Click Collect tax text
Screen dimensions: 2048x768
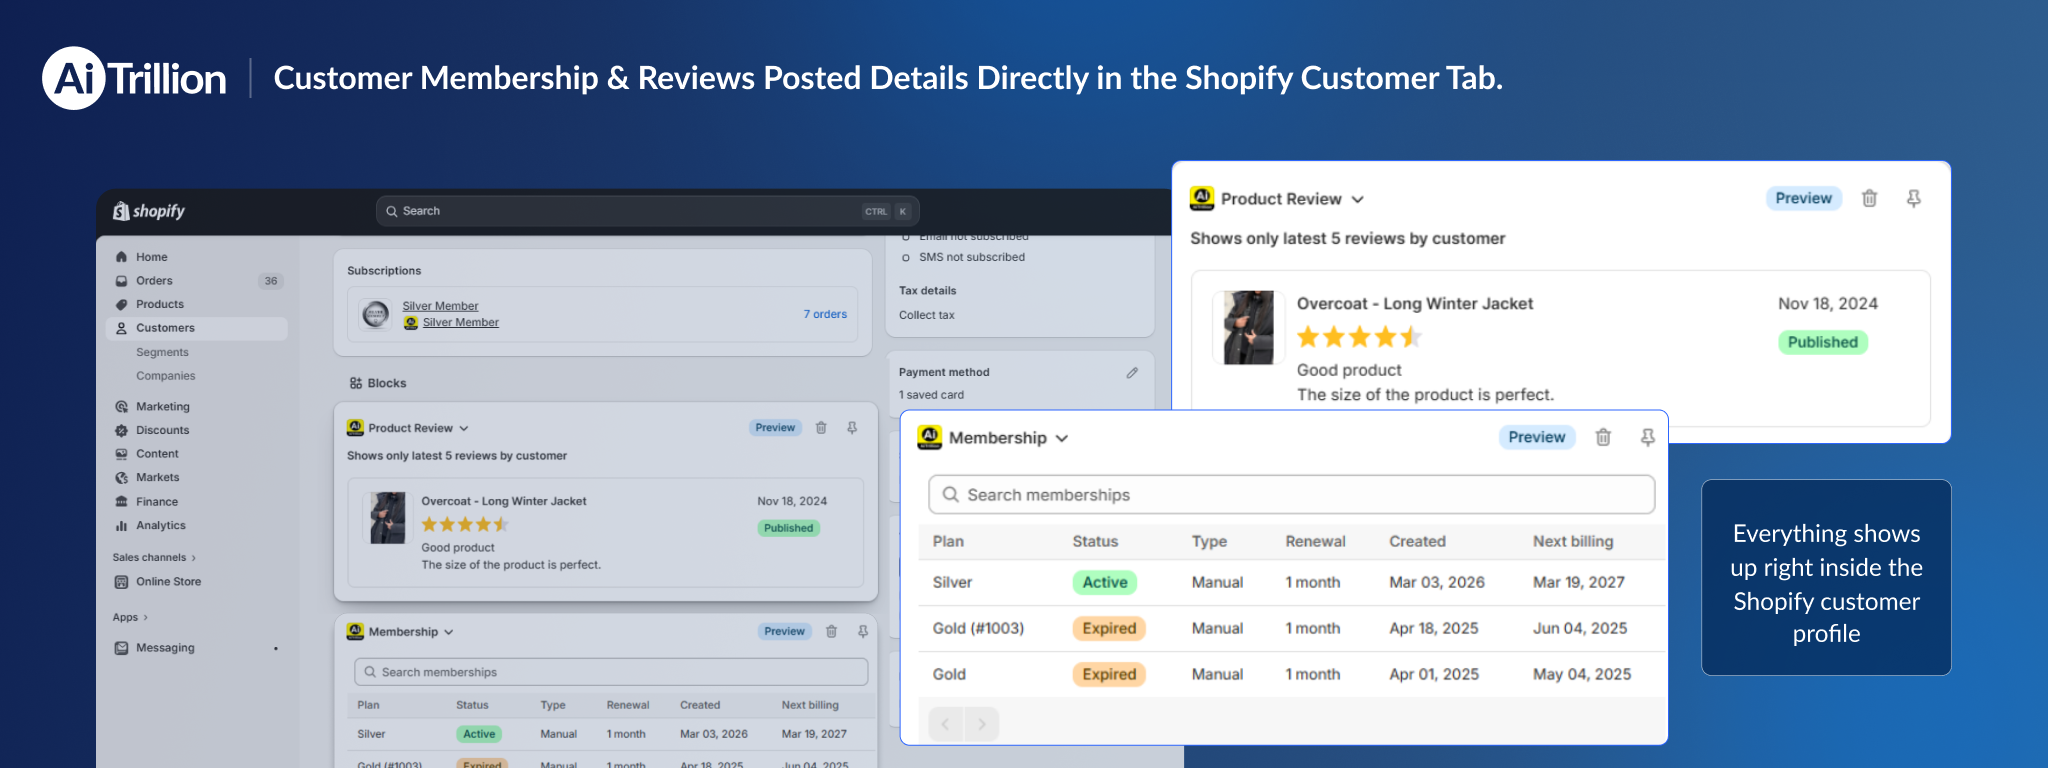pos(927,315)
